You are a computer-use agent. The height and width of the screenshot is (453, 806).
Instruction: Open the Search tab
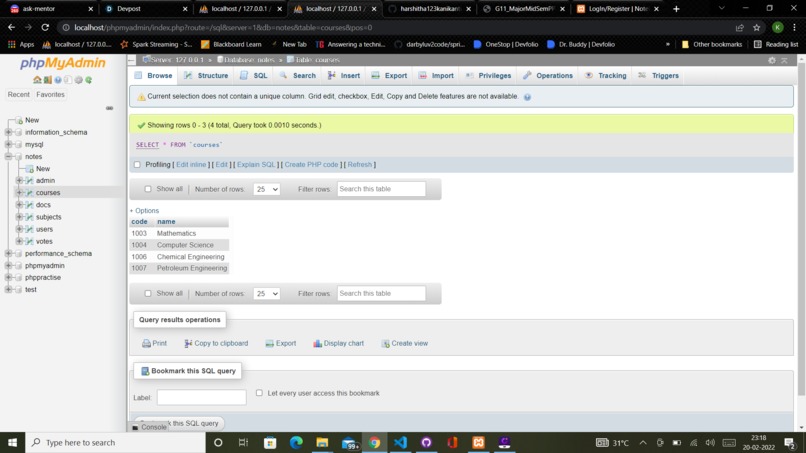pyautogui.click(x=298, y=76)
